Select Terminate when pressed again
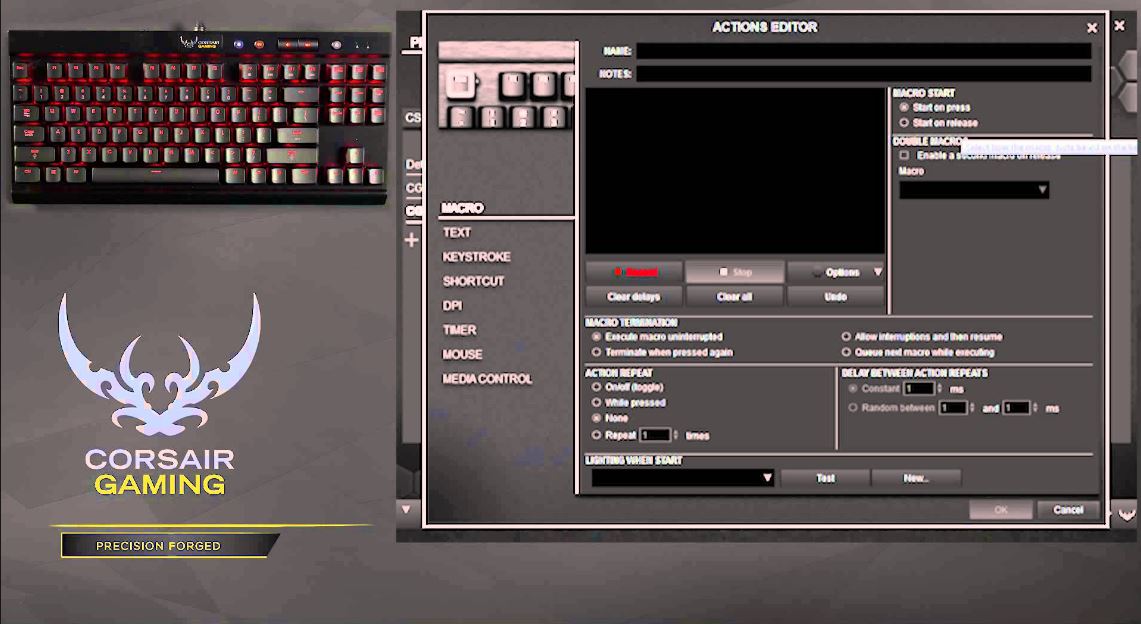1141x624 pixels. (x=597, y=352)
